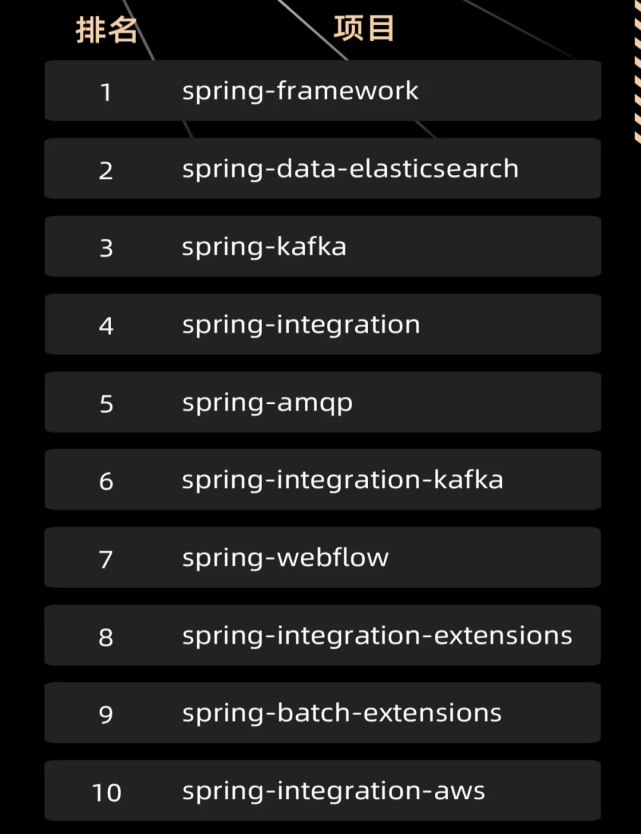This screenshot has width=641, height=834.
Task: Click rank number 8
Action: pyautogui.click(x=106, y=637)
